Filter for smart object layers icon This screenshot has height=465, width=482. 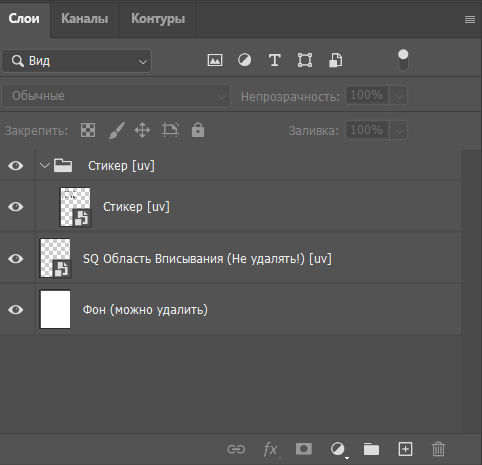pyautogui.click(x=335, y=60)
